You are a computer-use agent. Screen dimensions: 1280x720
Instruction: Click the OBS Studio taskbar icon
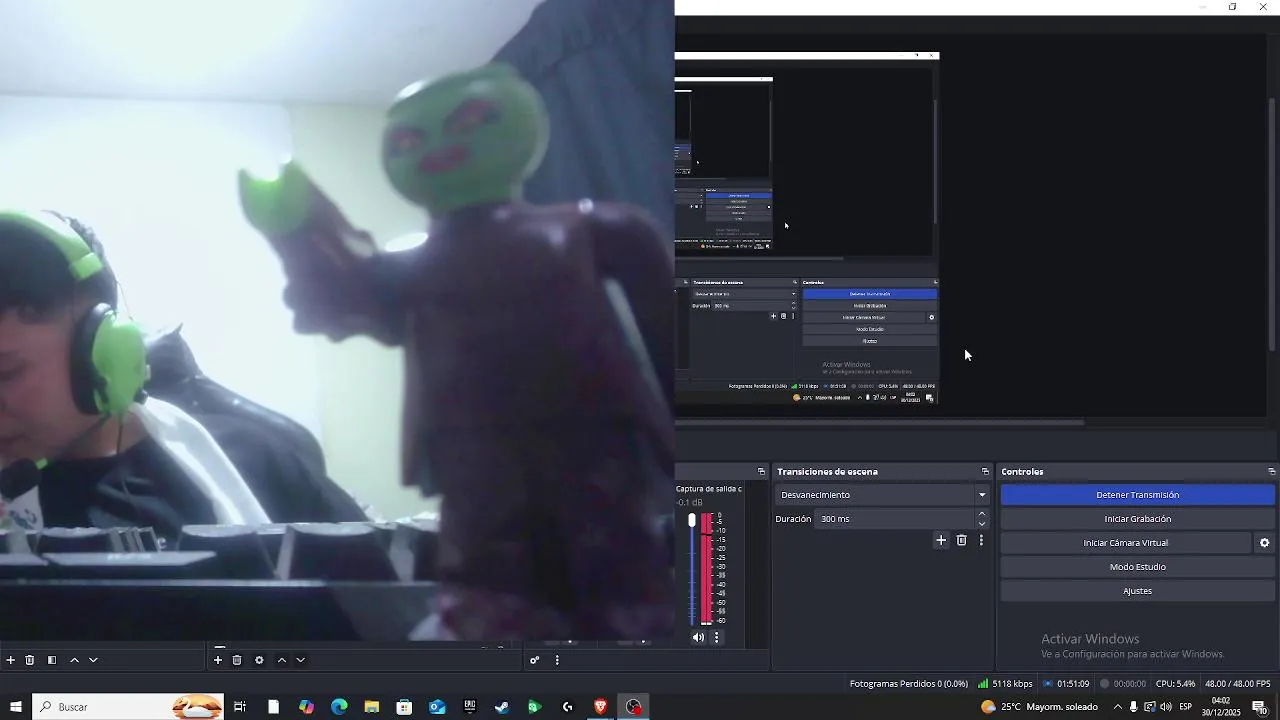(633, 707)
